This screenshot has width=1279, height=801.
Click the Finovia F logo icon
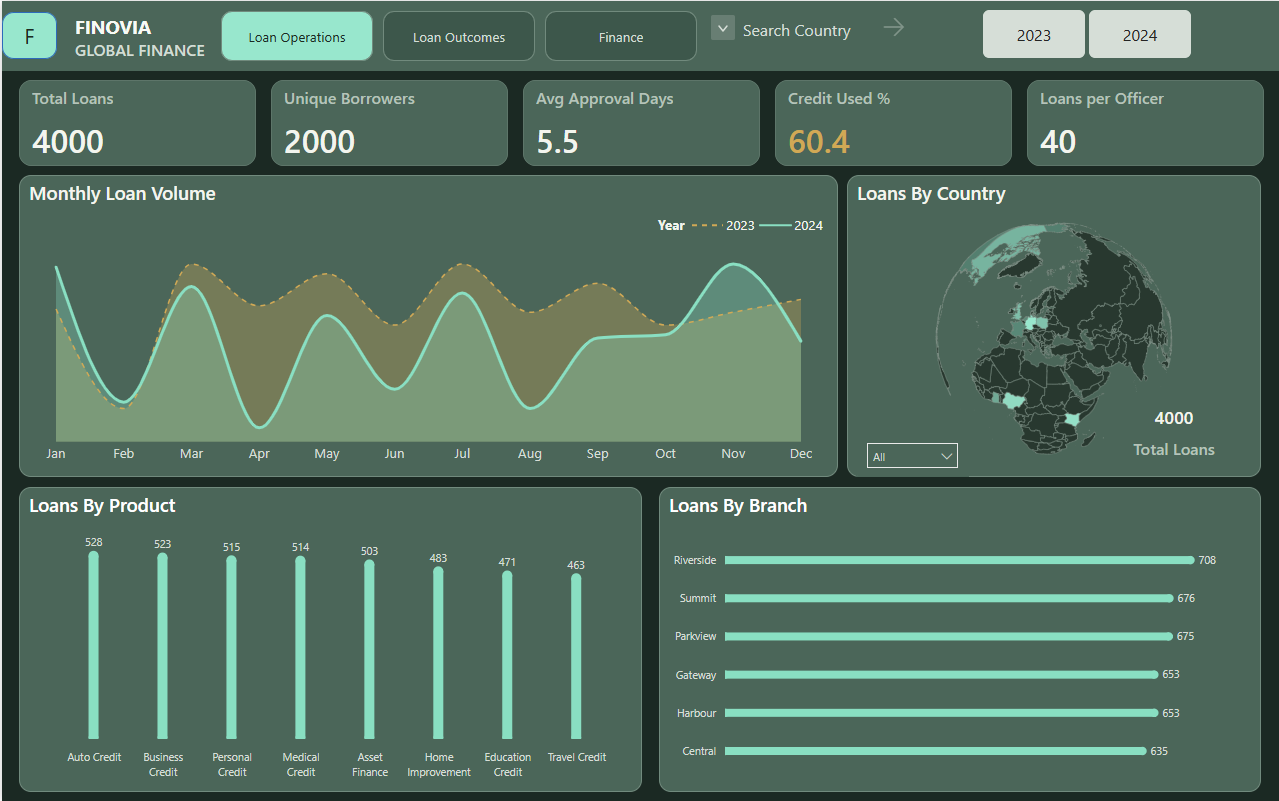(29, 37)
